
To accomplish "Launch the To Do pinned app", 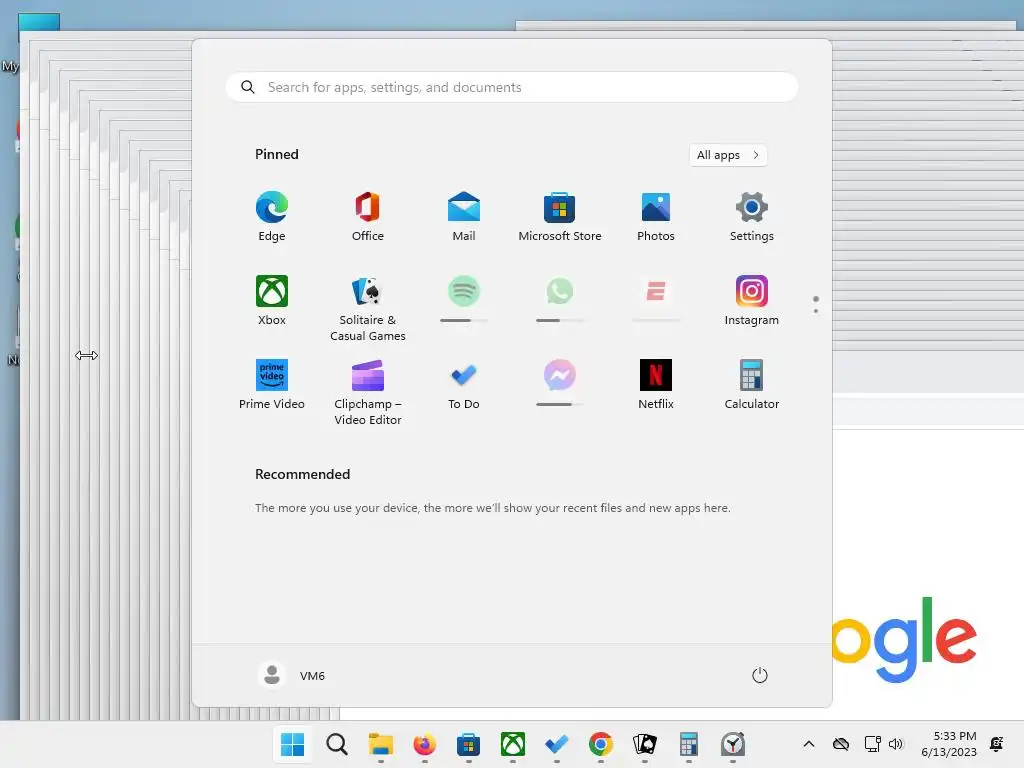I will 464,385.
